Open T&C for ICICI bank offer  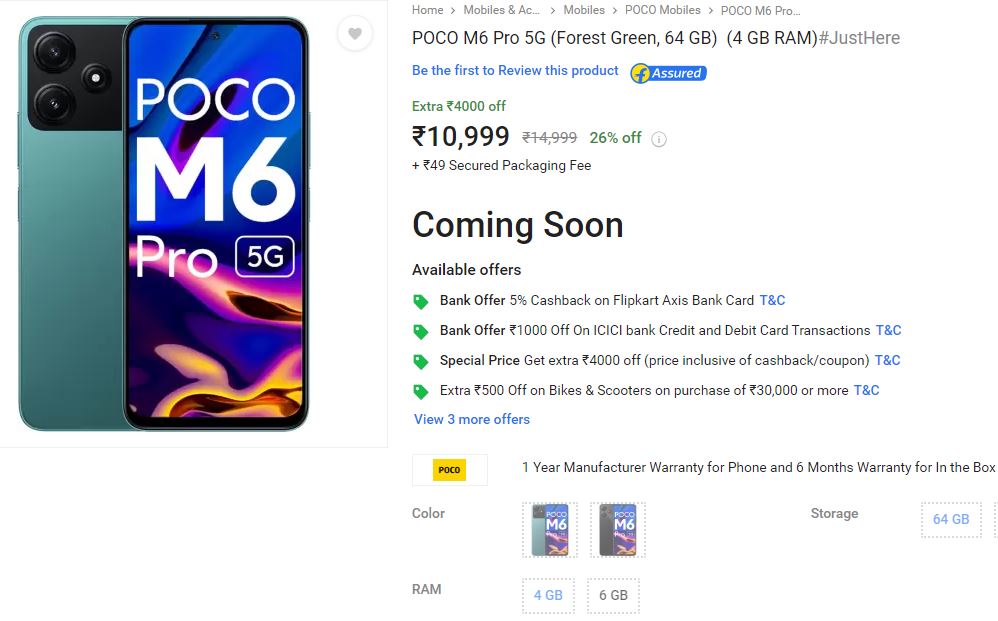click(889, 330)
